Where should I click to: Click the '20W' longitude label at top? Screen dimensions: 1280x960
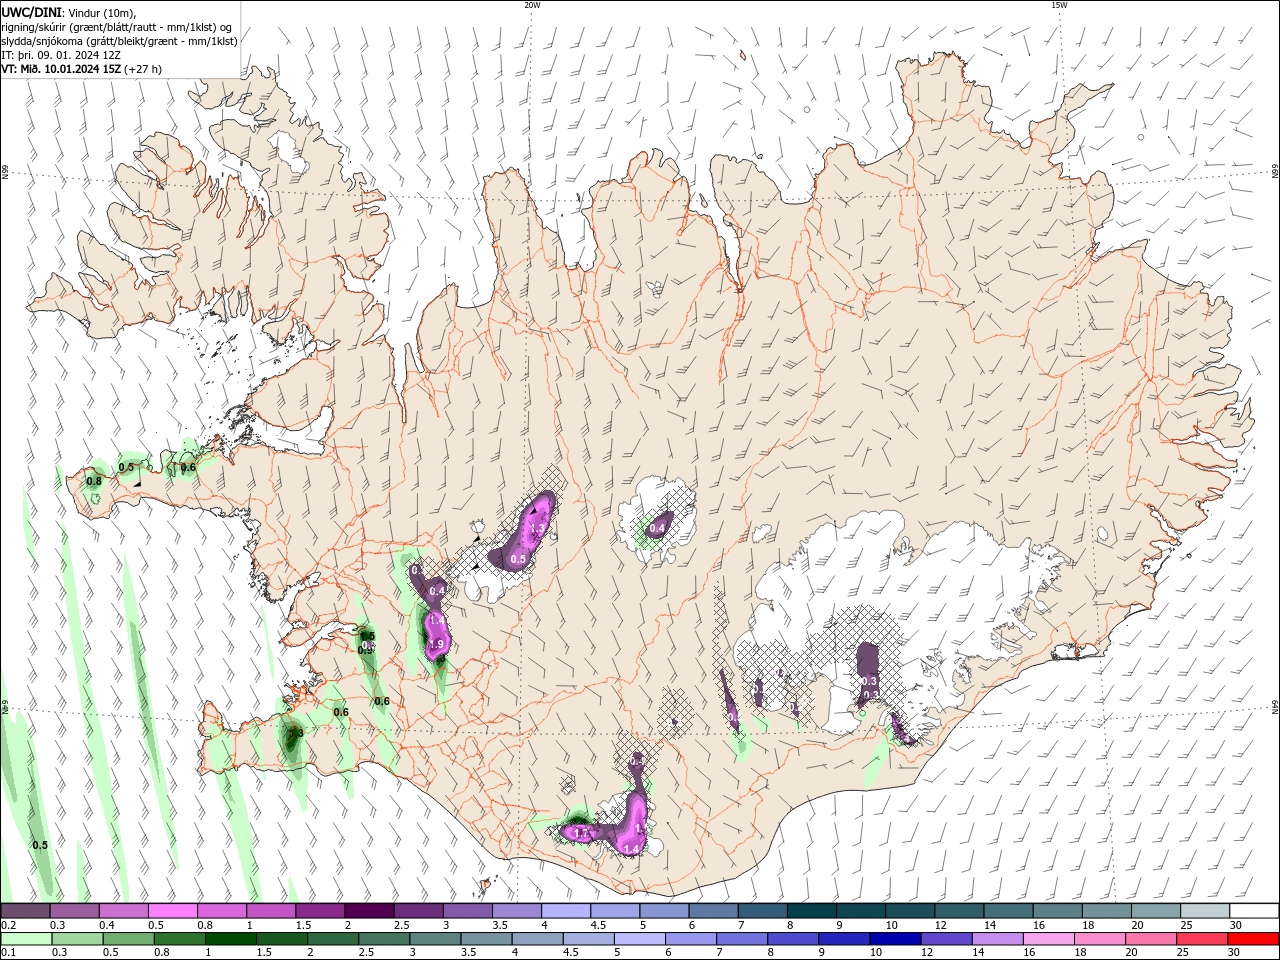tap(532, 5)
